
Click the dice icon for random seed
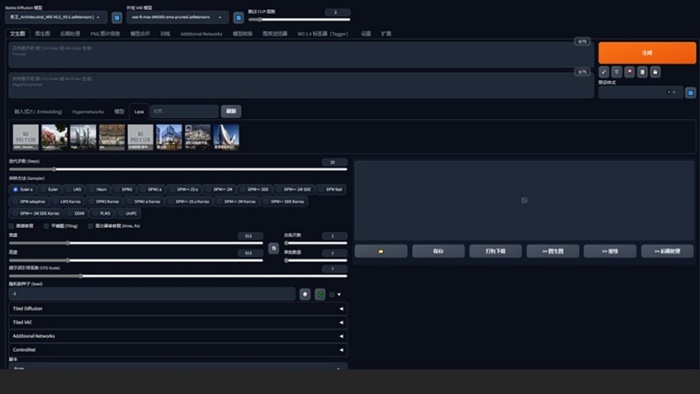(305, 294)
